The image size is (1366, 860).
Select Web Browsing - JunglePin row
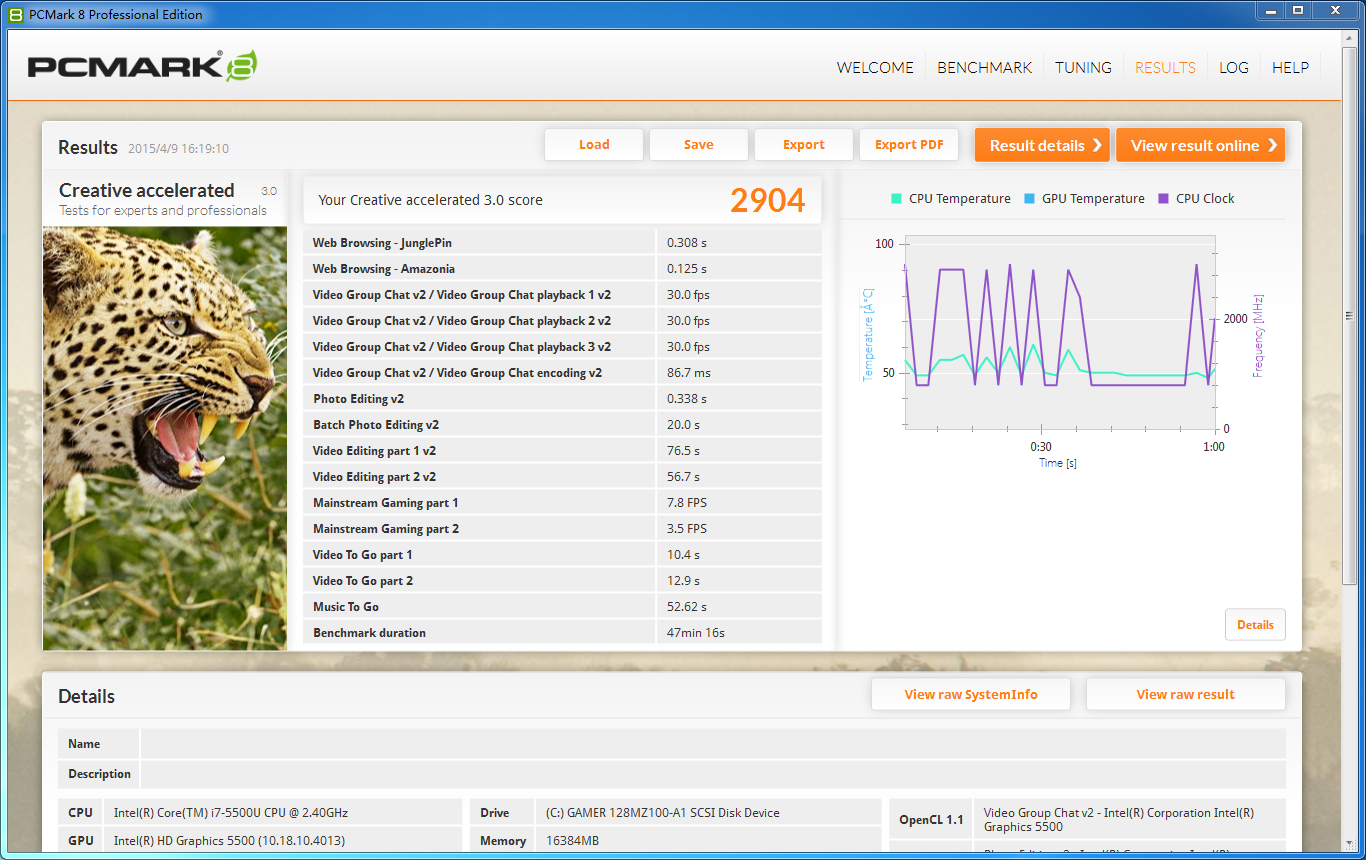click(562, 243)
